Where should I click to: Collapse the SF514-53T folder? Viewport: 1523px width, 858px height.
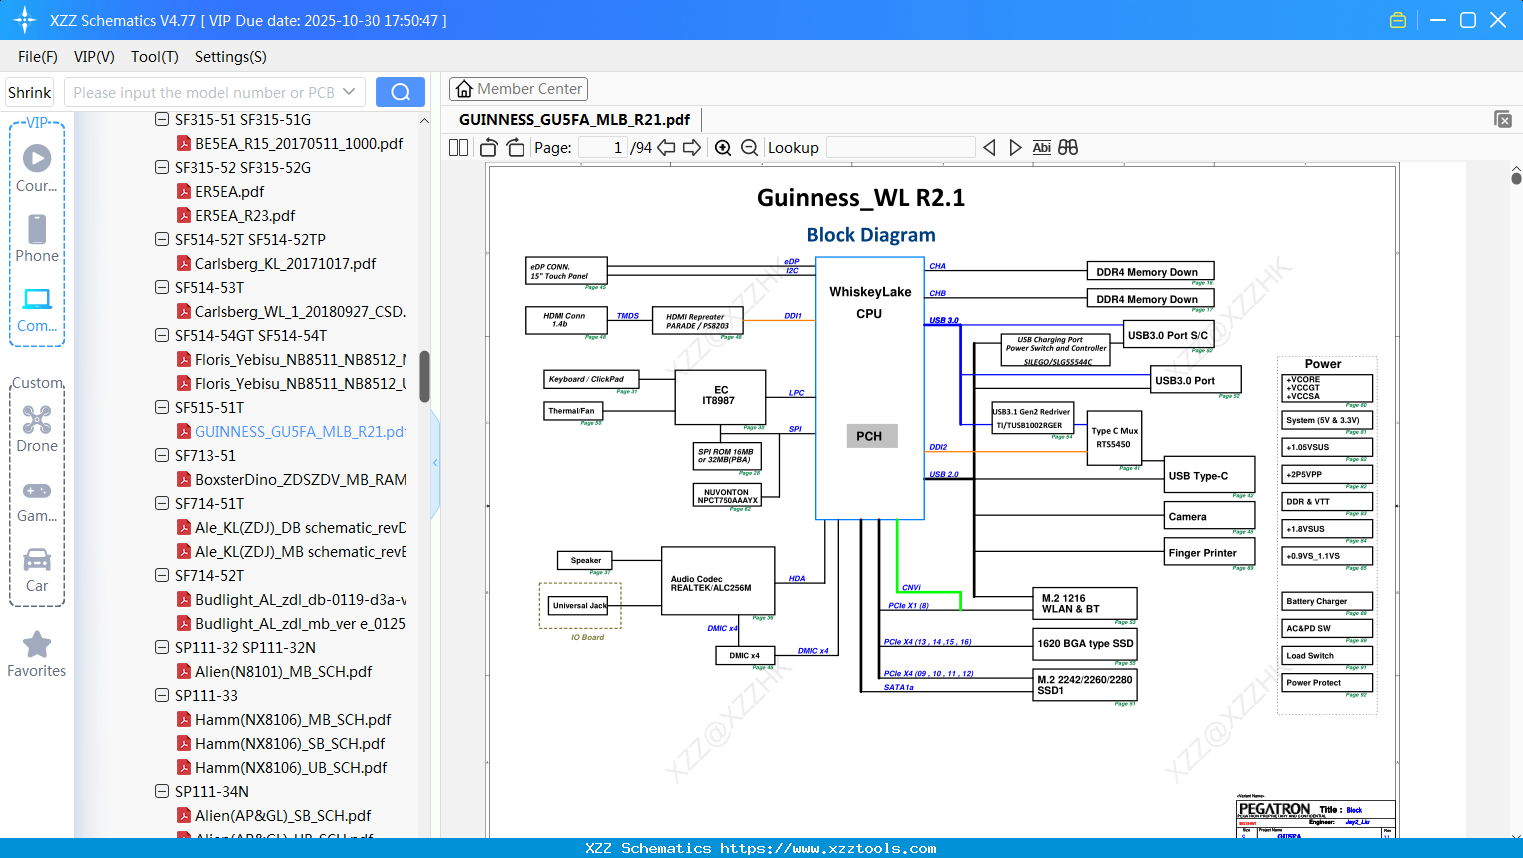162,288
